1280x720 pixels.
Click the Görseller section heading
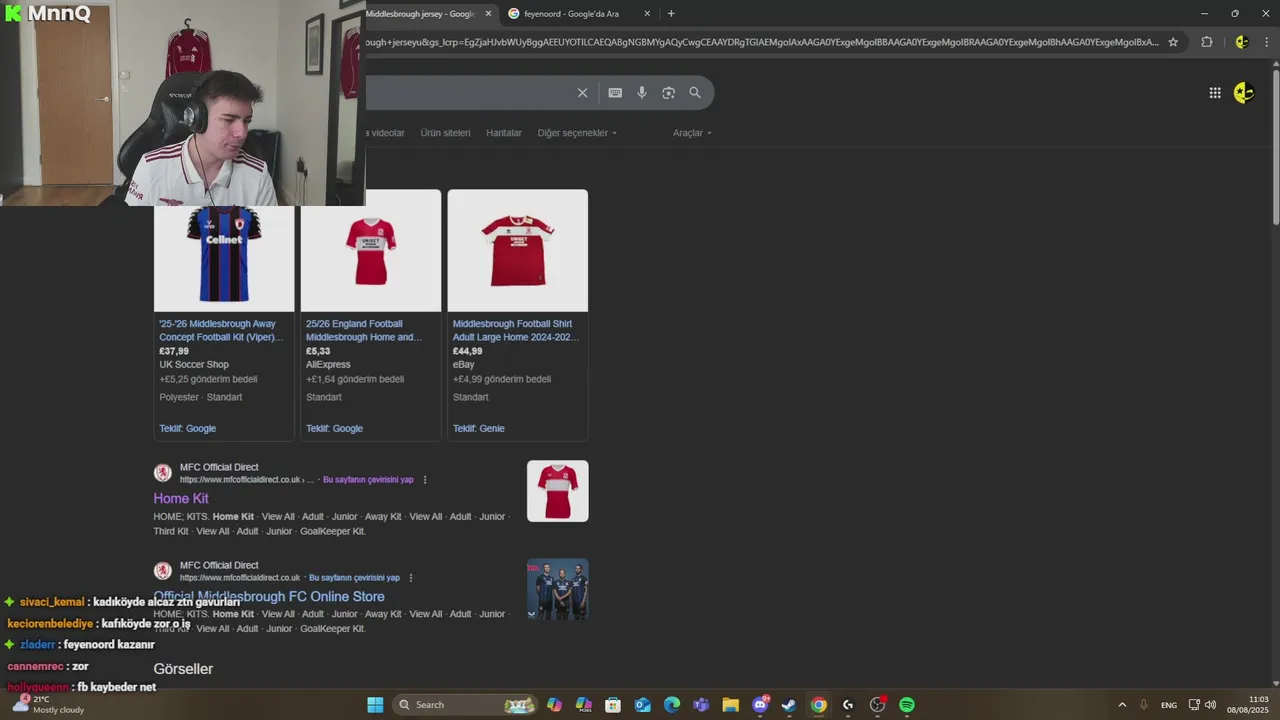pos(183,669)
